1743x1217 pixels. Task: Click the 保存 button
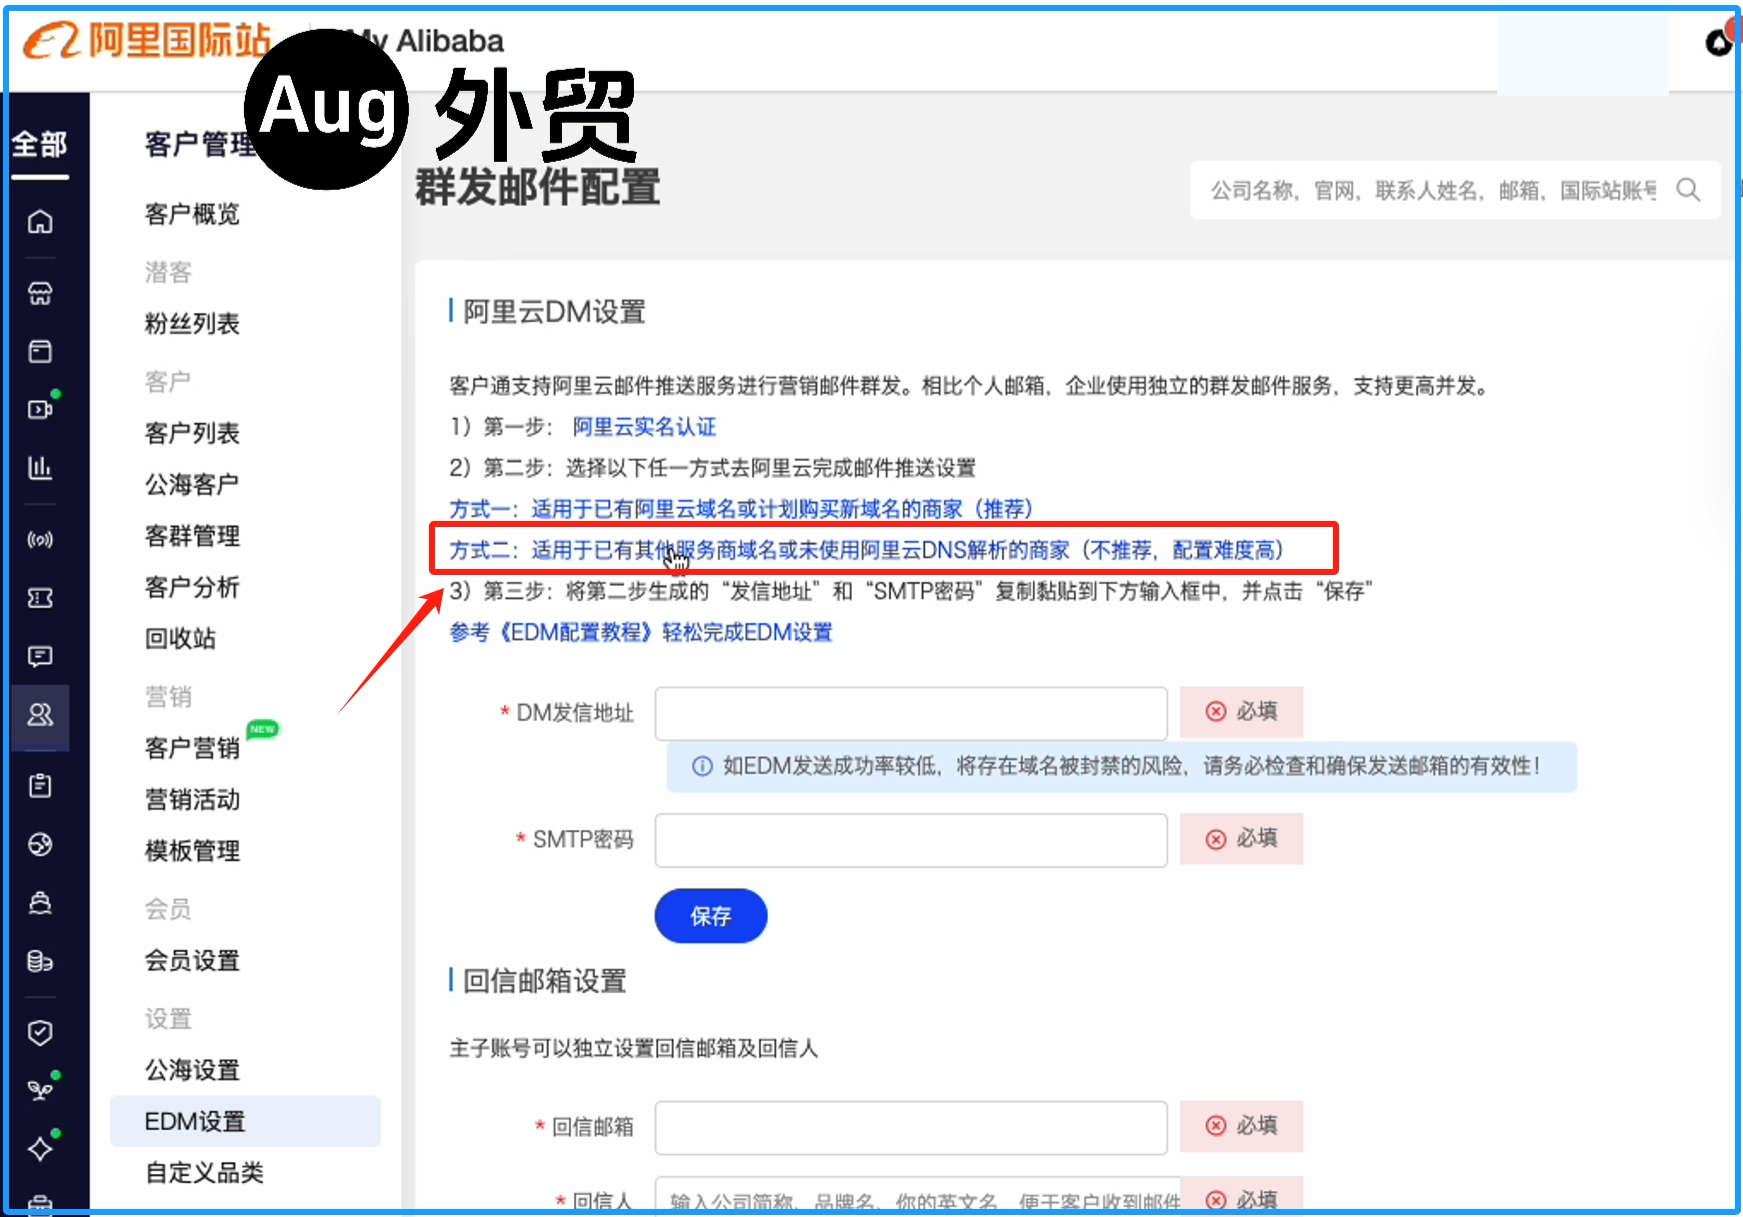pos(711,916)
